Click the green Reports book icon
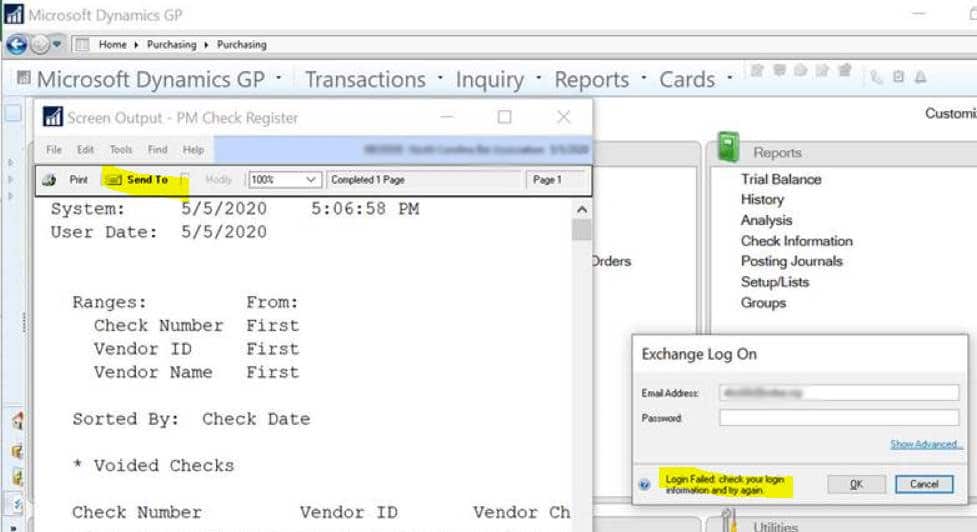This screenshot has height=532, width=977. [x=728, y=147]
